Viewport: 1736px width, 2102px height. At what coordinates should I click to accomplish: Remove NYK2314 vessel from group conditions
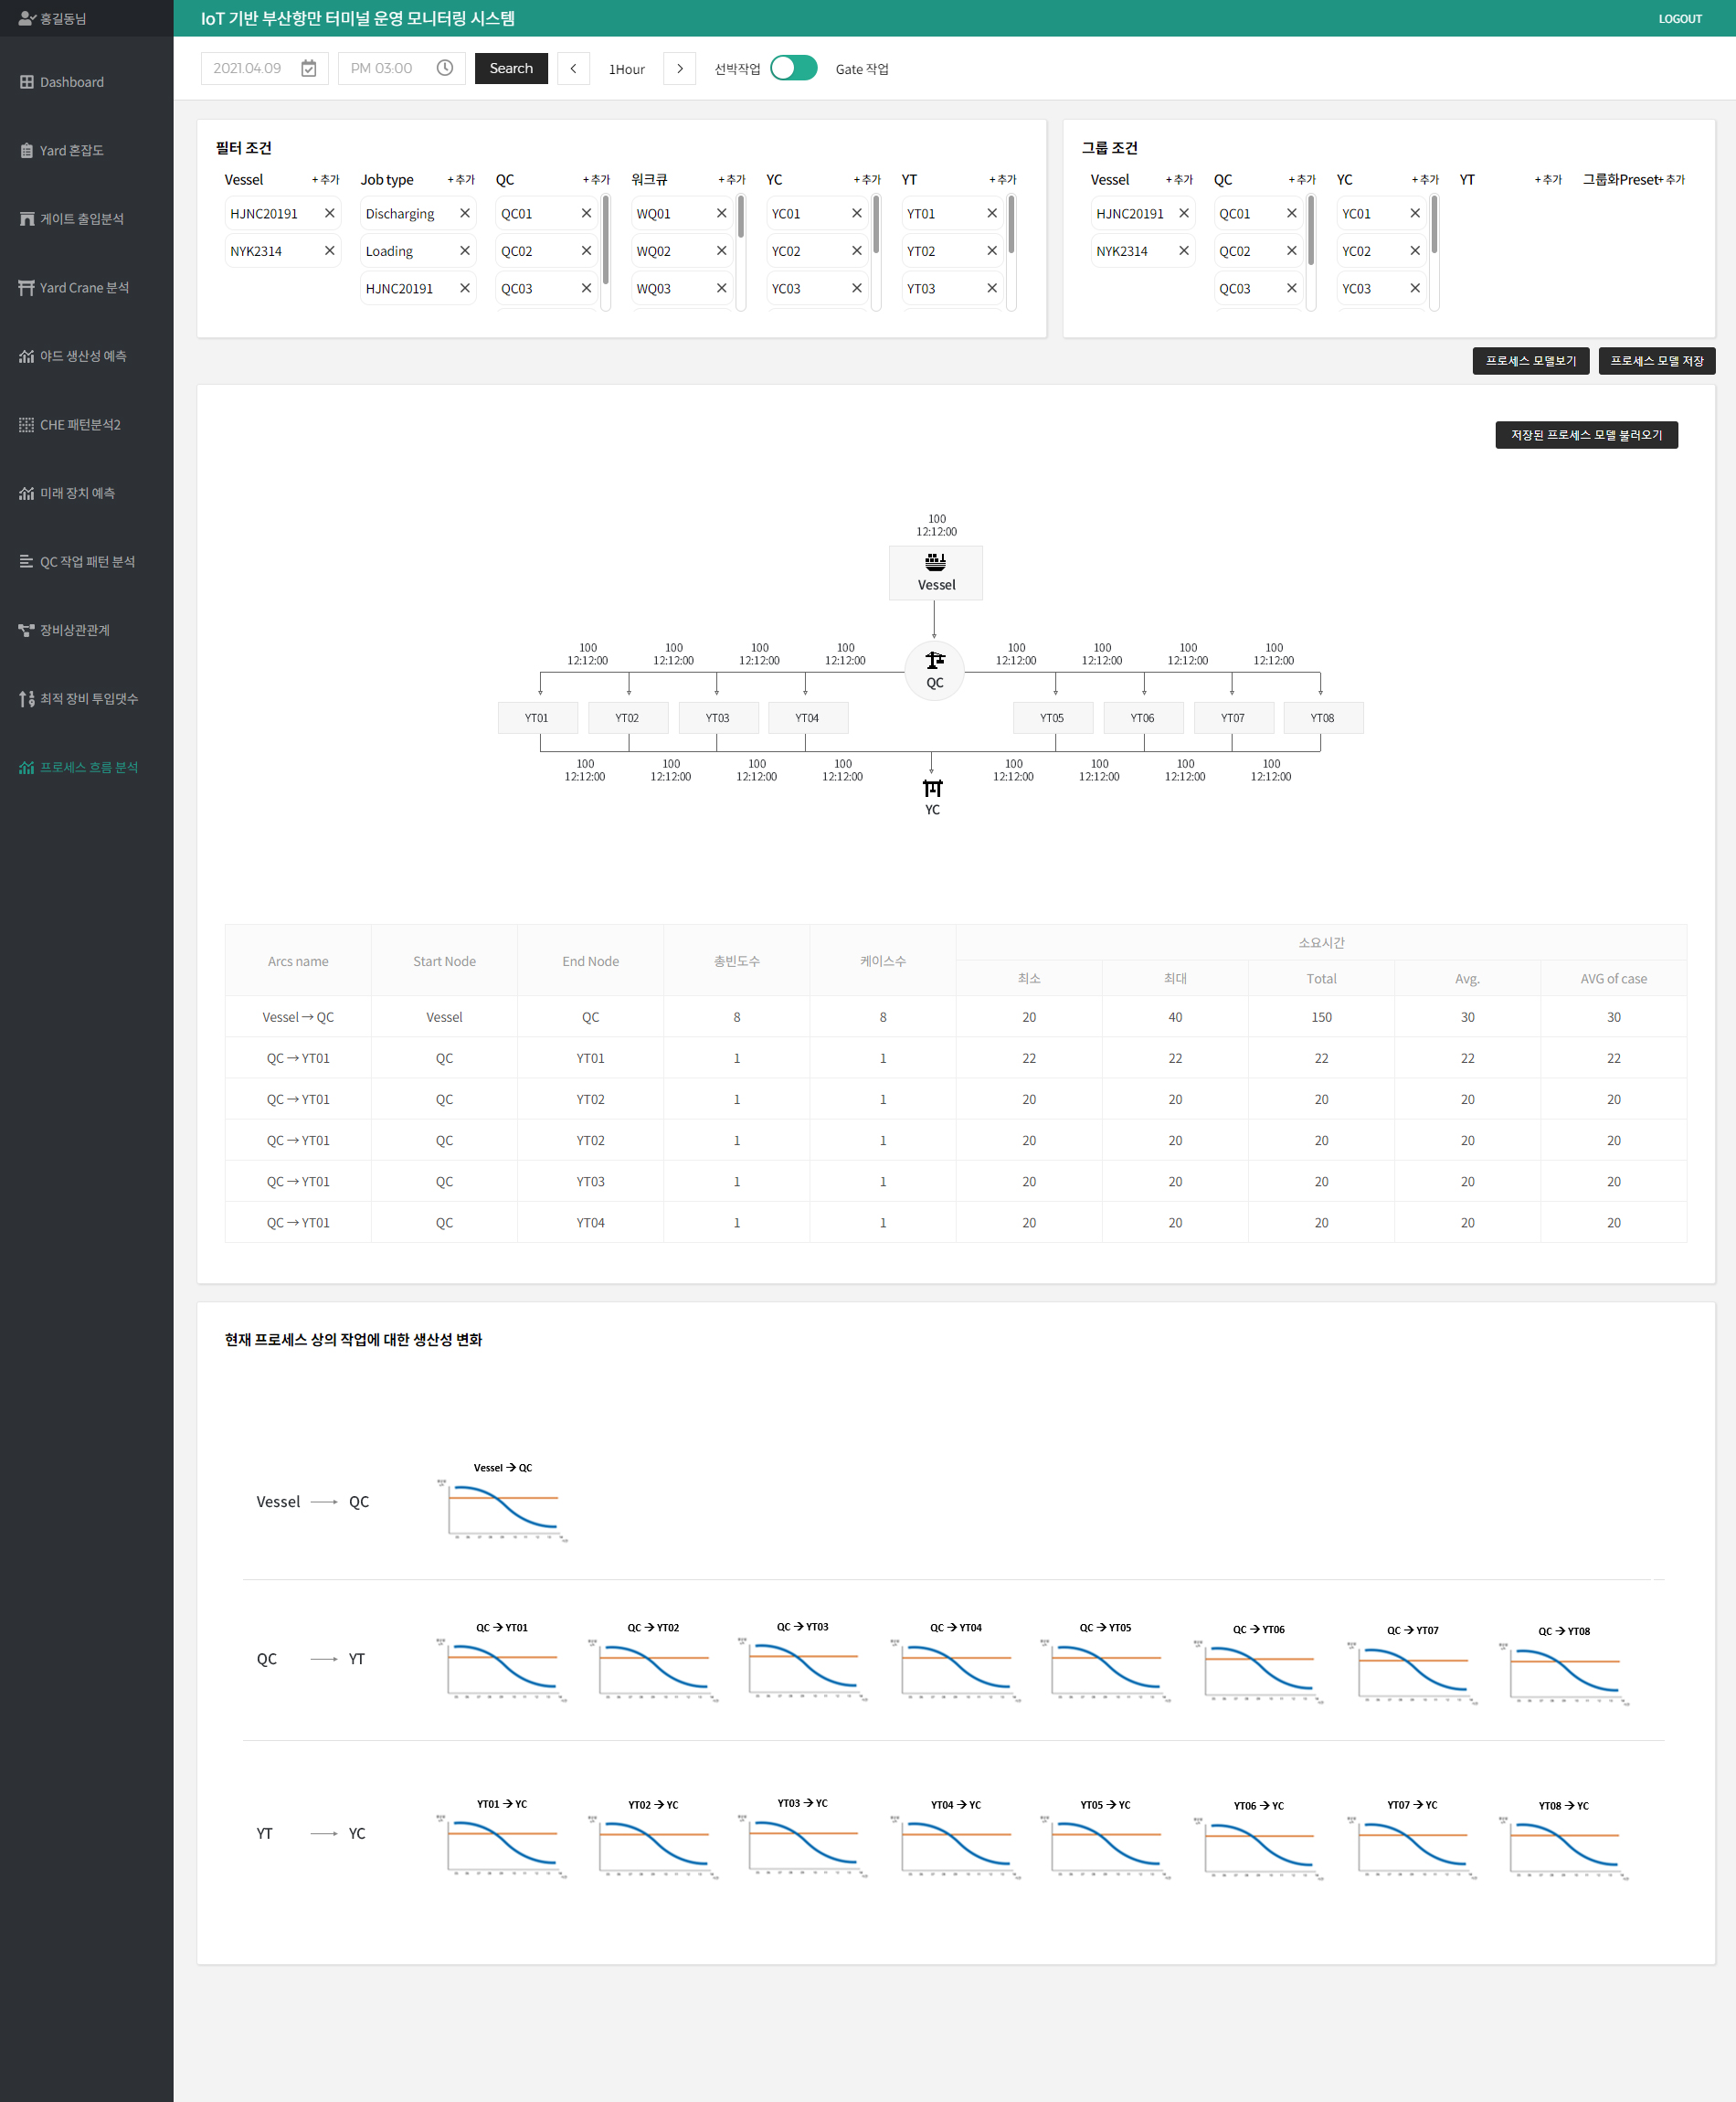click(1183, 251)
